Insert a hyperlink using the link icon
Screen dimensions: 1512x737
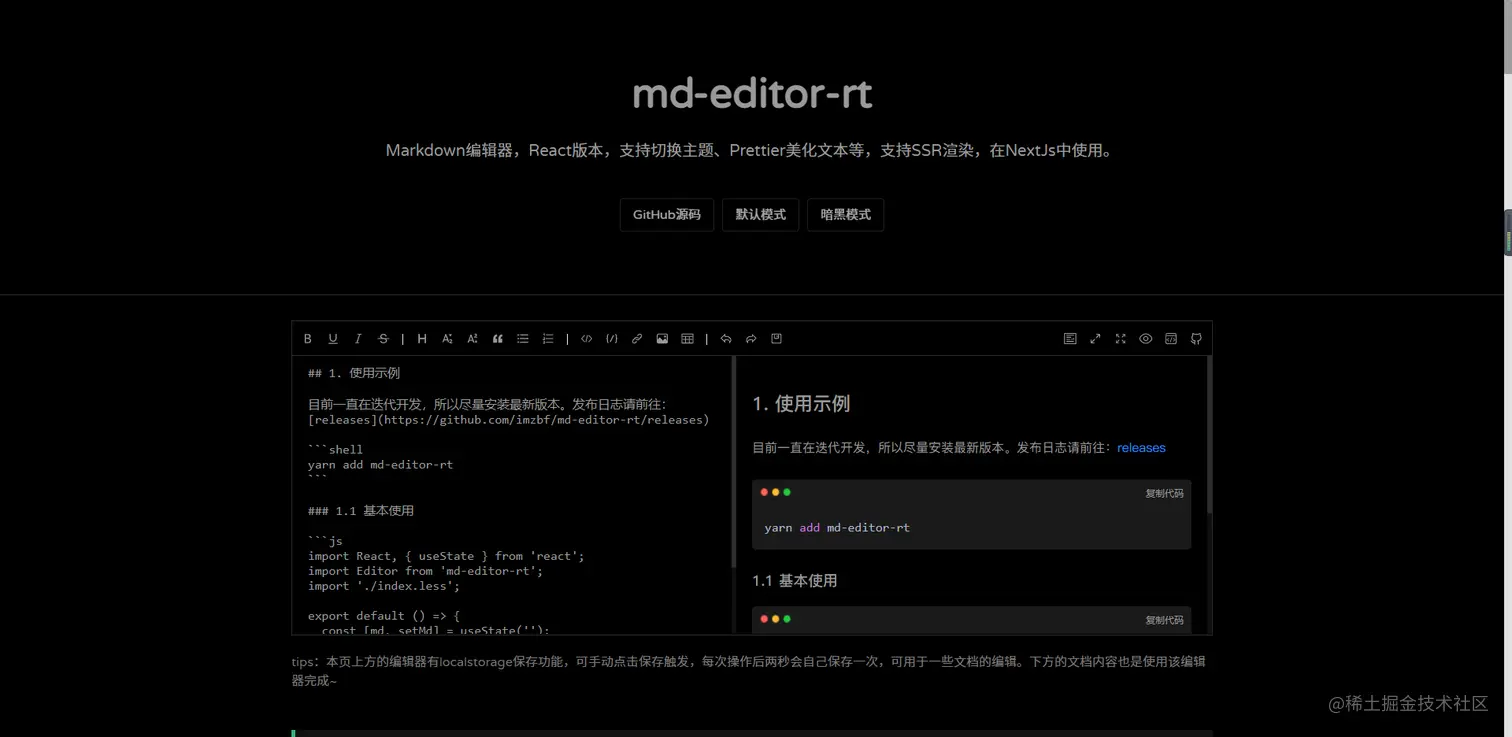pos(636,338)
